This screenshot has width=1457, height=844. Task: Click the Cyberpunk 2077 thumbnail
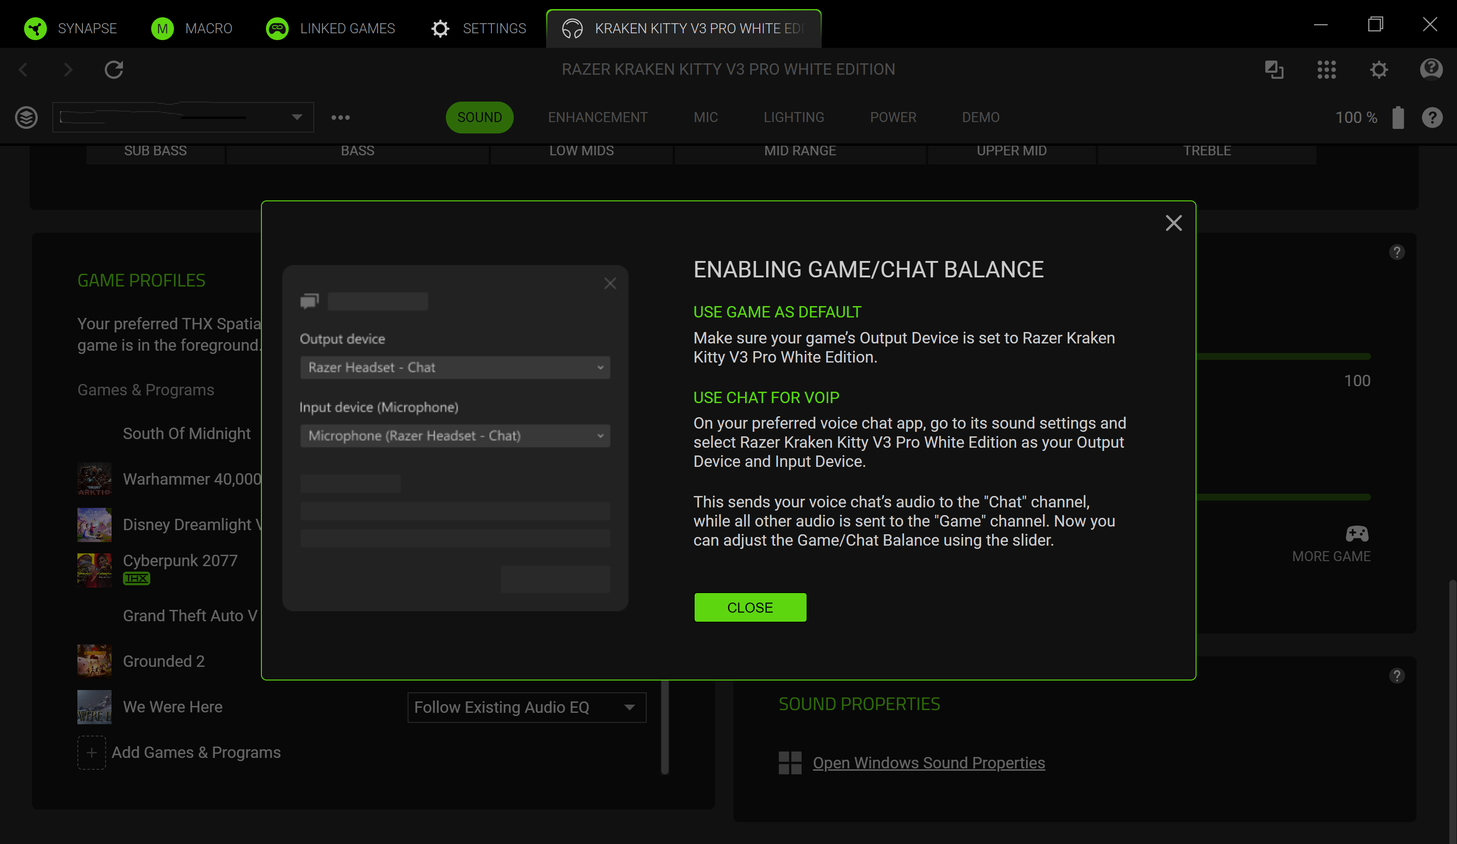pyautogui.click(x=94, y=570)
